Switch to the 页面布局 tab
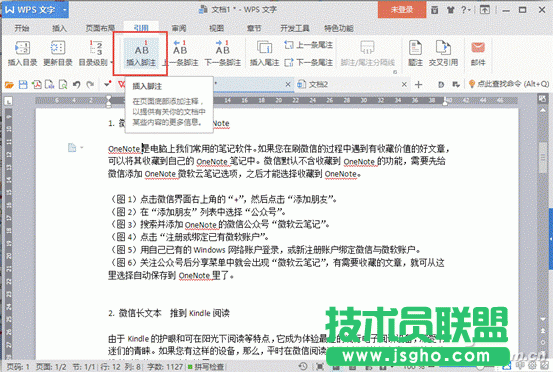 coord(100,28)
